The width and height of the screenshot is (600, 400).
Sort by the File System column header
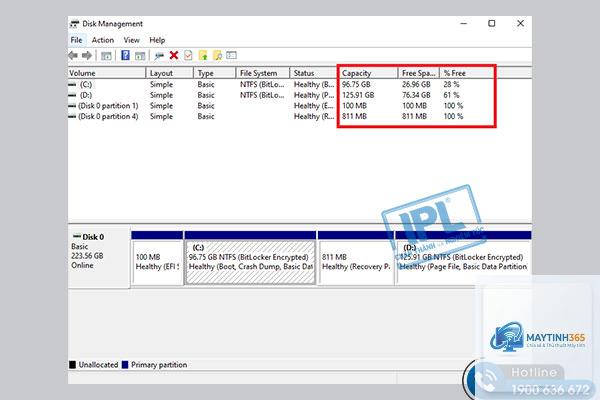click(262, 73)
